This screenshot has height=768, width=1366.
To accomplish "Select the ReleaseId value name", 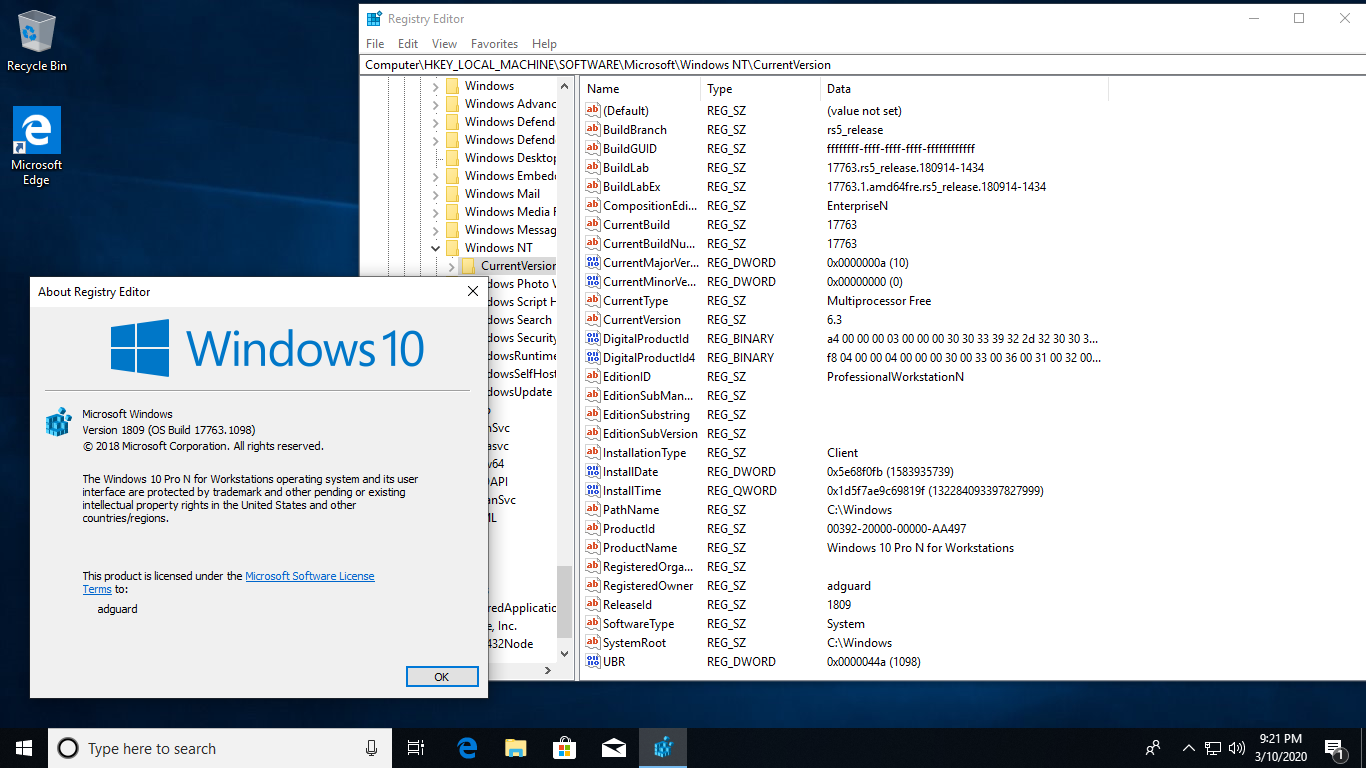I will [627, 605].
